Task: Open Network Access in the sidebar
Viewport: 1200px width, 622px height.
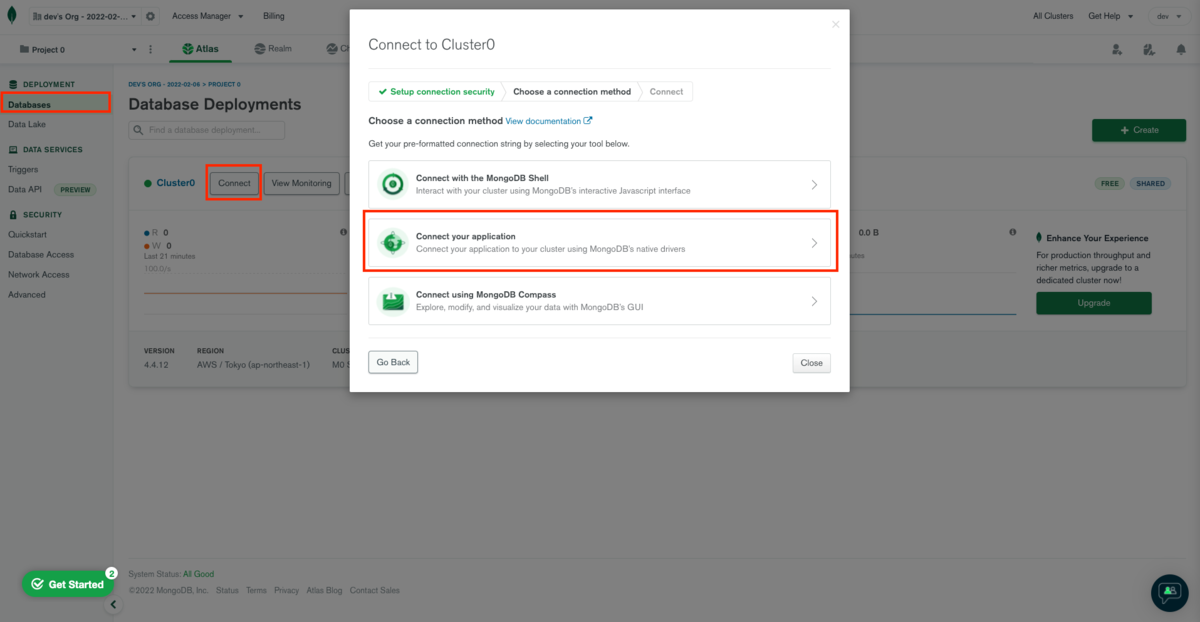Action: click(39, 274)
